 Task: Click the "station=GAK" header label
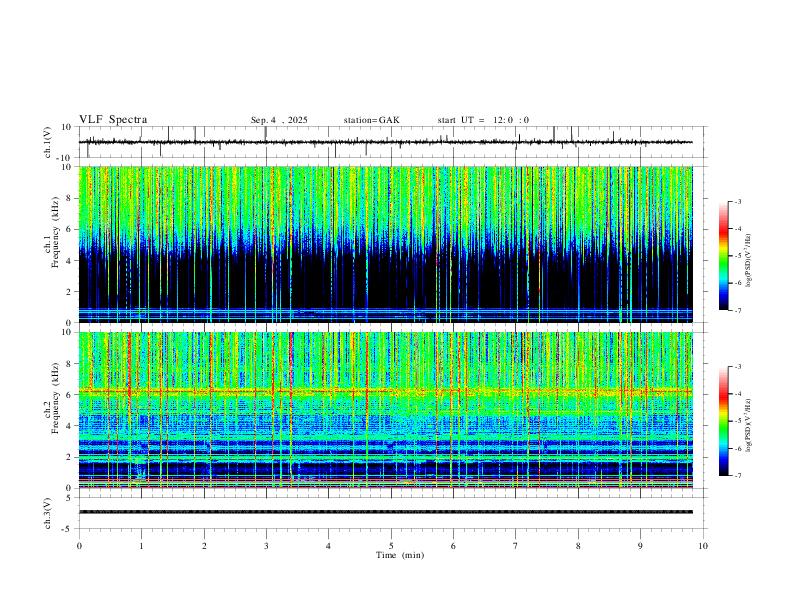[x=371, y=120]
